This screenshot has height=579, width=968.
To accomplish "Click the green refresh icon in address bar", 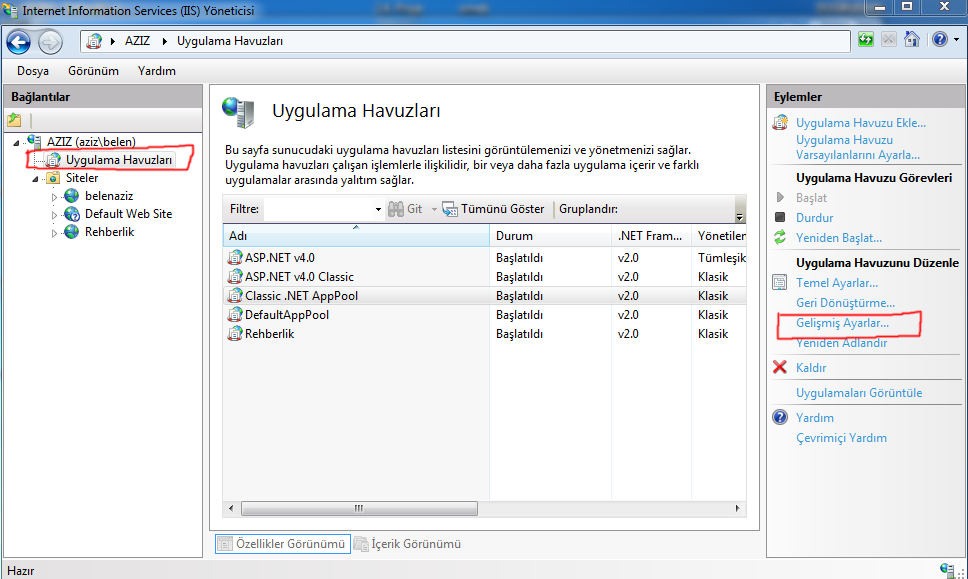I will pyautogui.click(x=866, y=40).
